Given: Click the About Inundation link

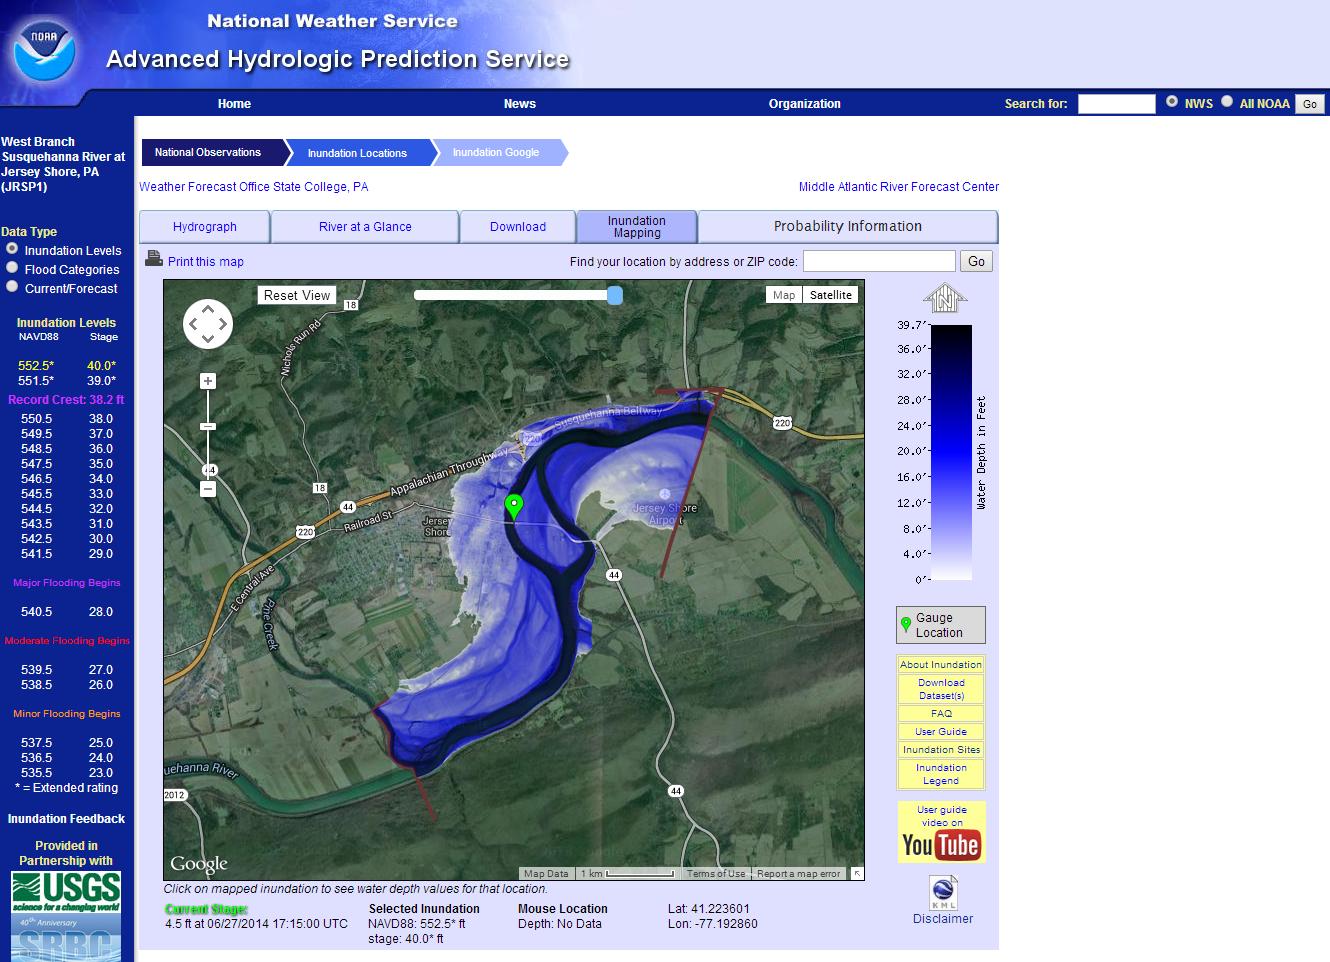Looking at the screenshot, I should point(941,664).
